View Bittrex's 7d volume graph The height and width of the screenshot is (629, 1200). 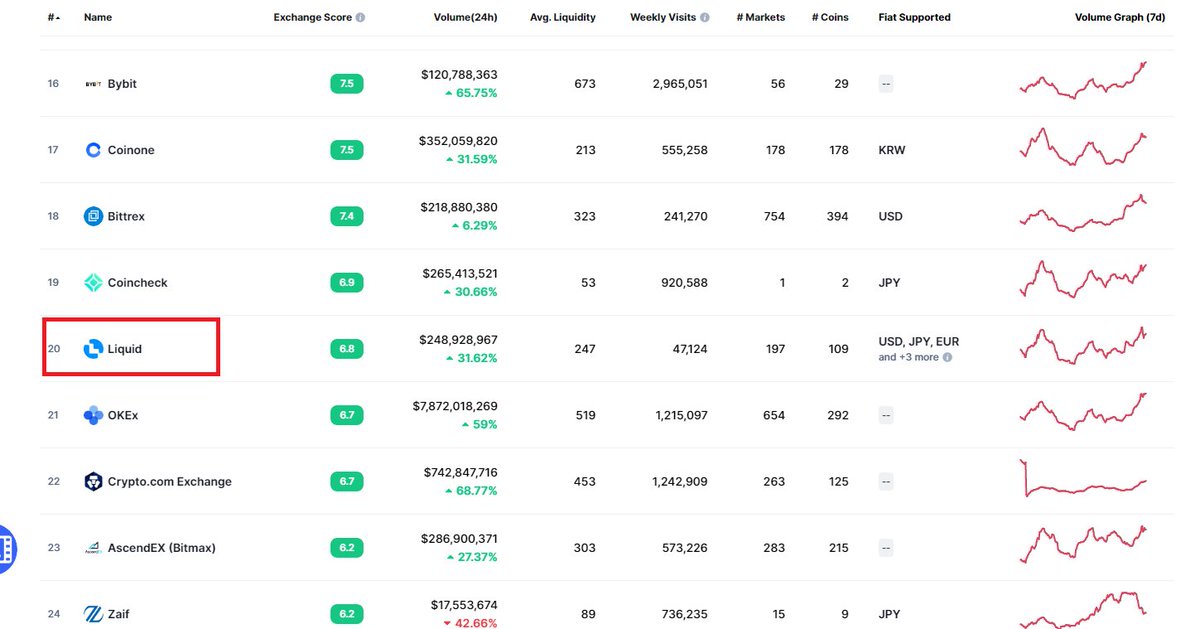(1083, 213)
